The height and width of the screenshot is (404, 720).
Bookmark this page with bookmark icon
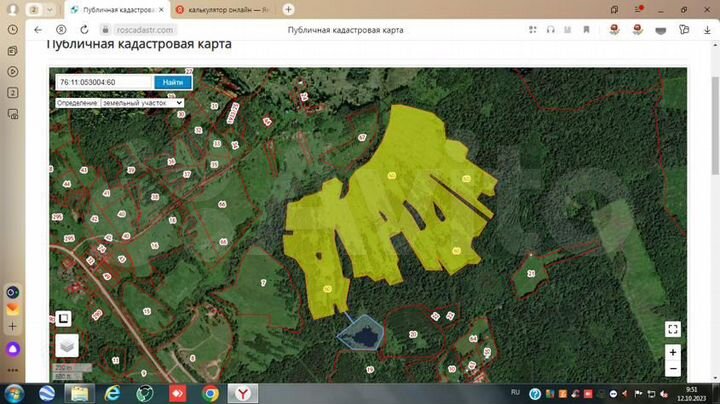586,30
